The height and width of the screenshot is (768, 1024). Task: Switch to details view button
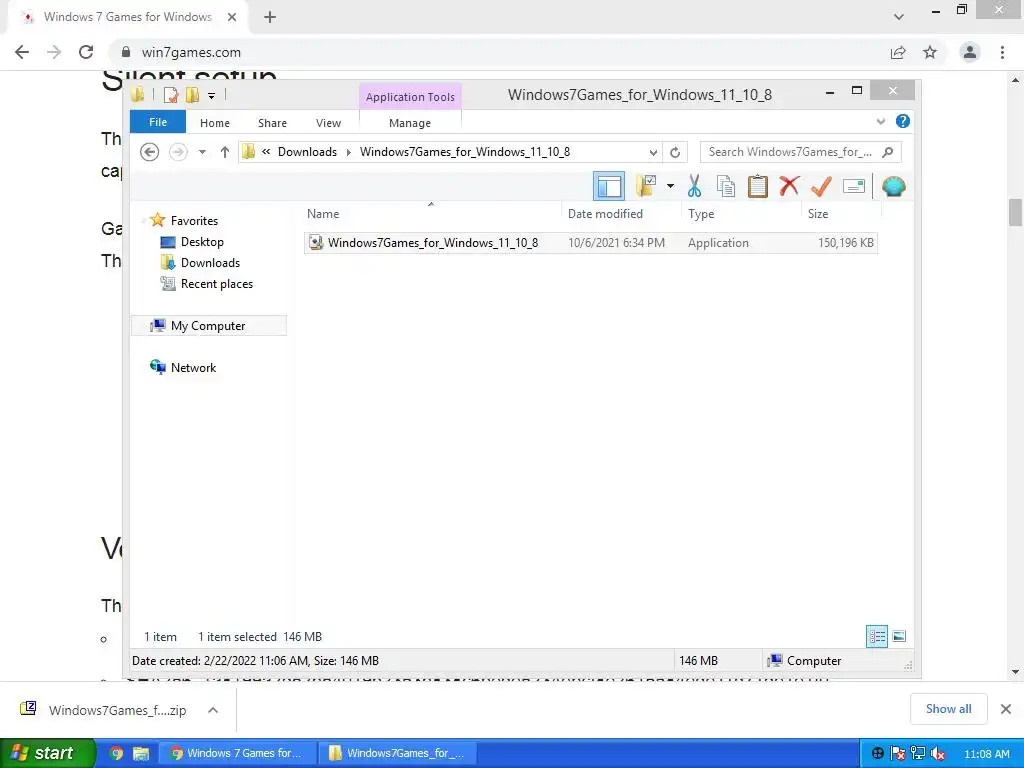coord(876,636)
